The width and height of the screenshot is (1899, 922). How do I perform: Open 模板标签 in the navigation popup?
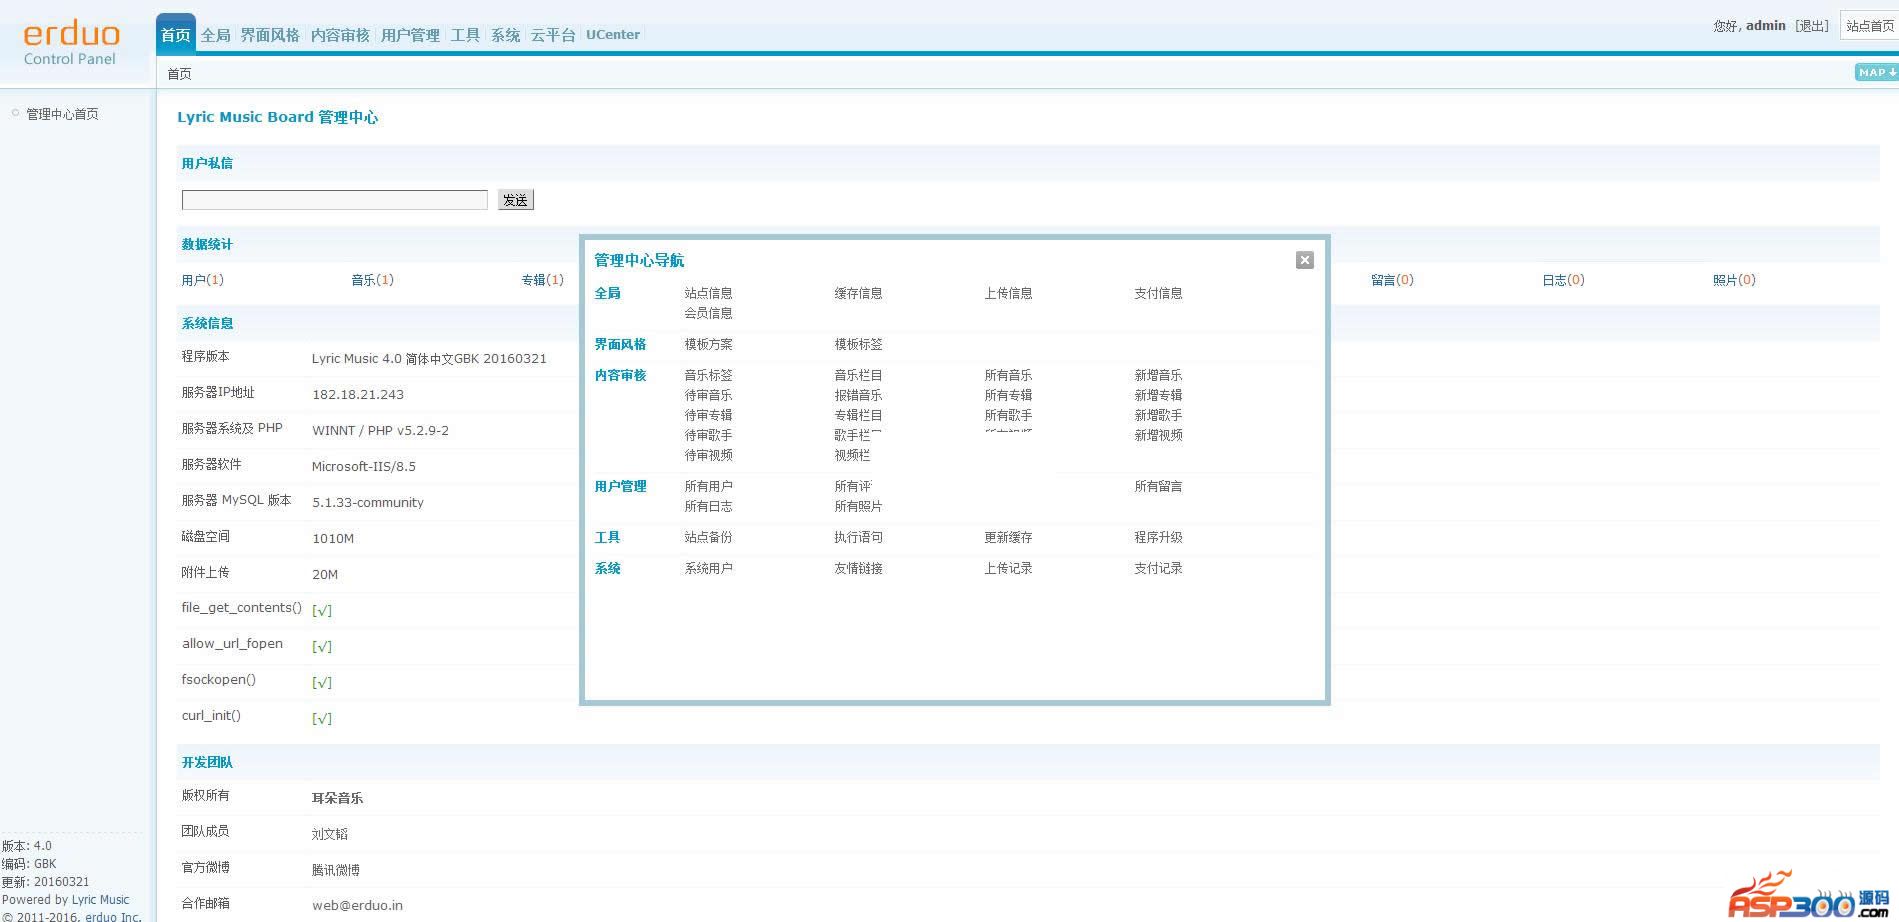click(858, 344)
